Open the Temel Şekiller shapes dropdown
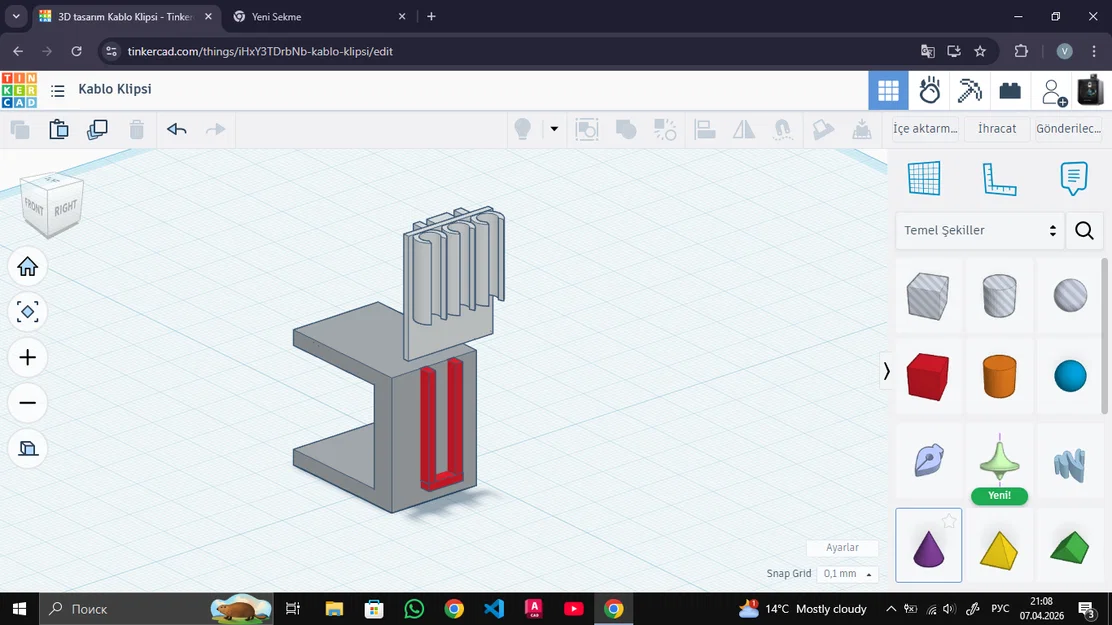Image resolution: width=1112 pixels, height=625 pixels. pos(979,231)
